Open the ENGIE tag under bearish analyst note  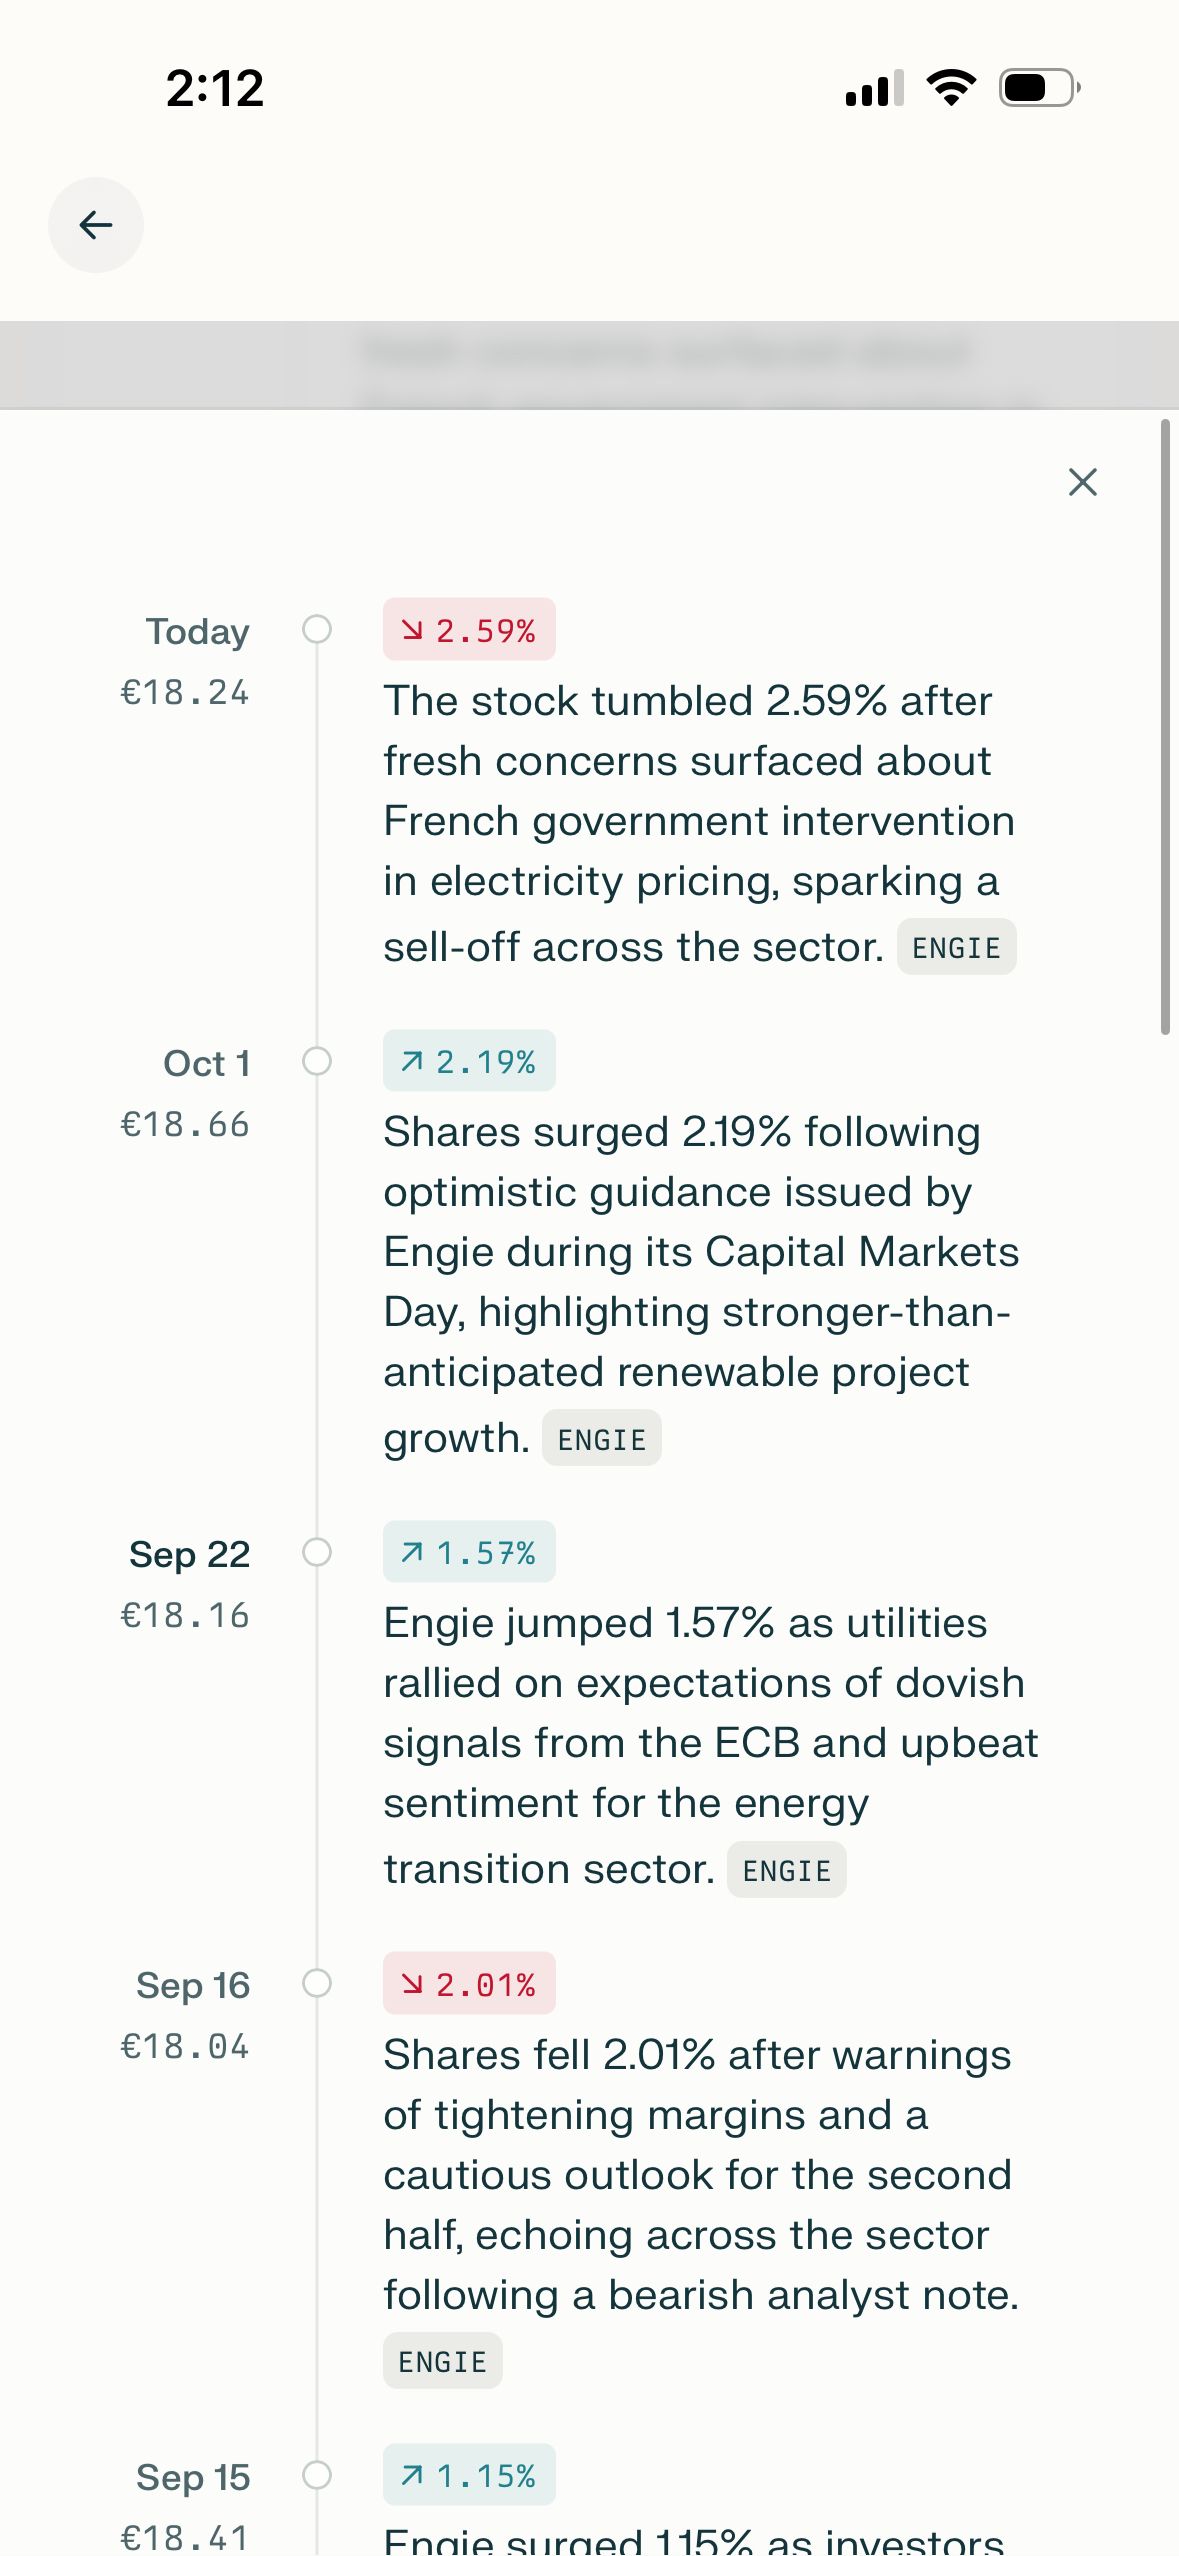(x=442, y=2362)
